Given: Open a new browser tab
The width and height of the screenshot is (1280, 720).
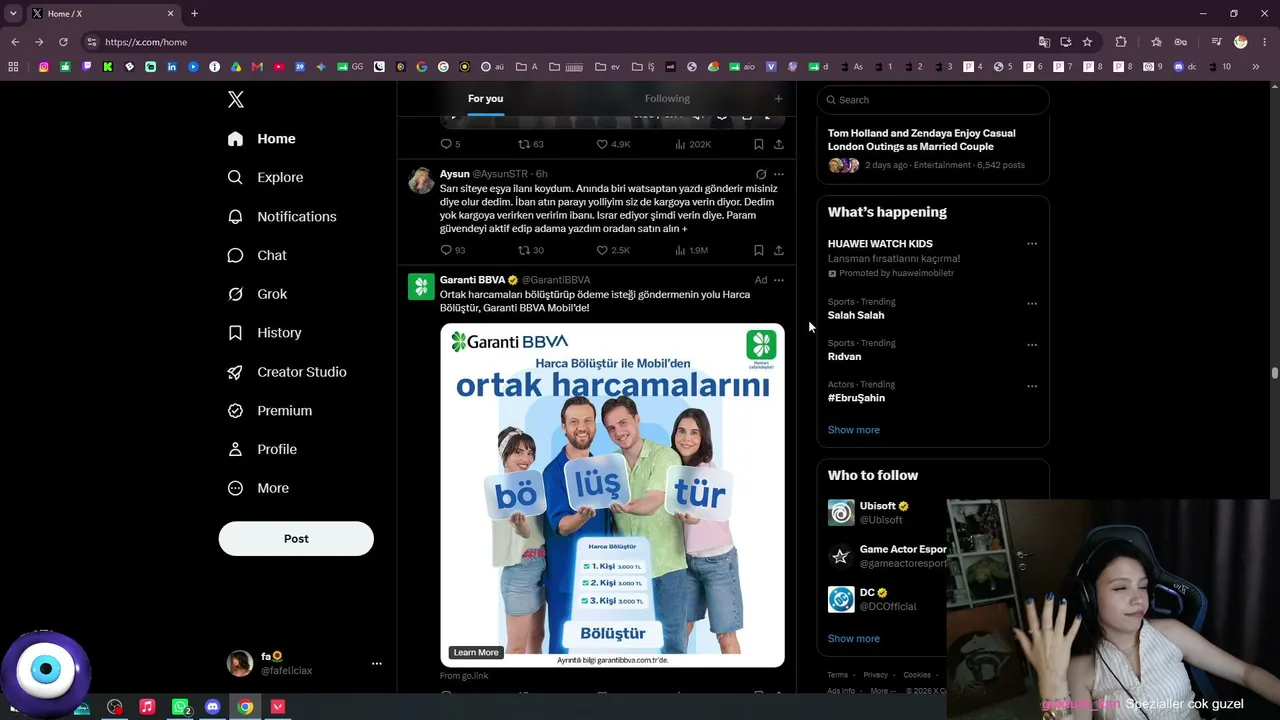Looking at the screenshot, I should pos(194,14).
